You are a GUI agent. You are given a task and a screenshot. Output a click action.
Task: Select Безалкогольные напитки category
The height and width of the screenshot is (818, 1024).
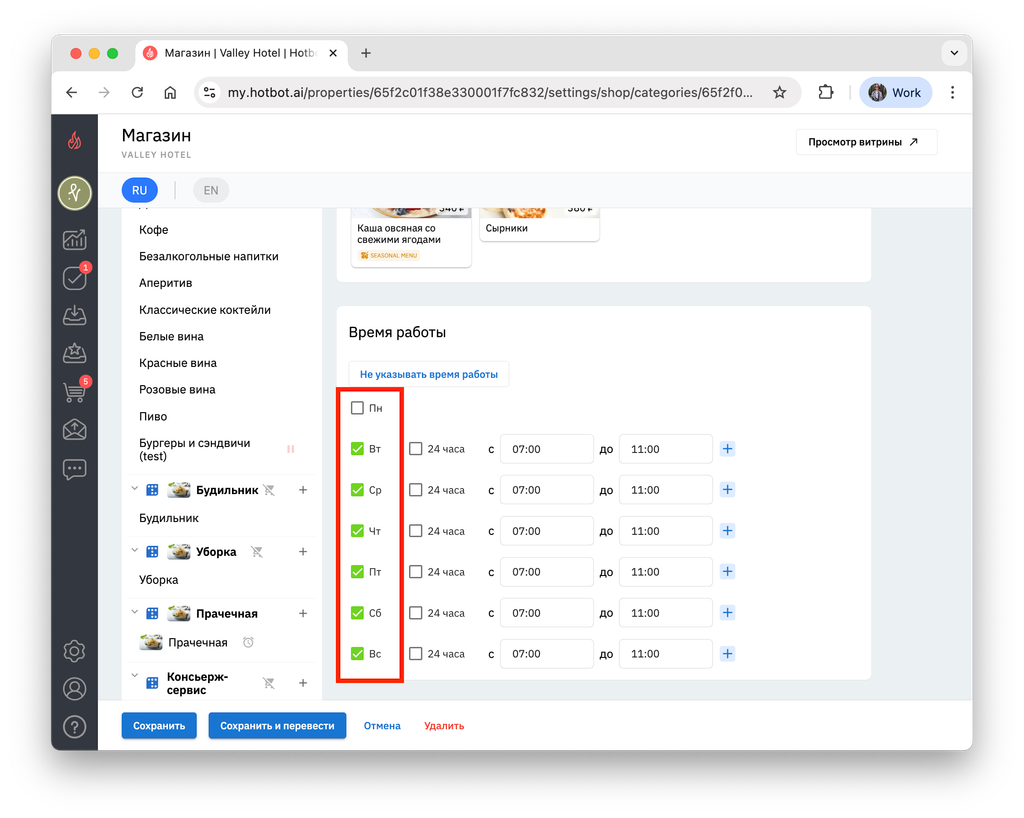(x=209, y=257)
